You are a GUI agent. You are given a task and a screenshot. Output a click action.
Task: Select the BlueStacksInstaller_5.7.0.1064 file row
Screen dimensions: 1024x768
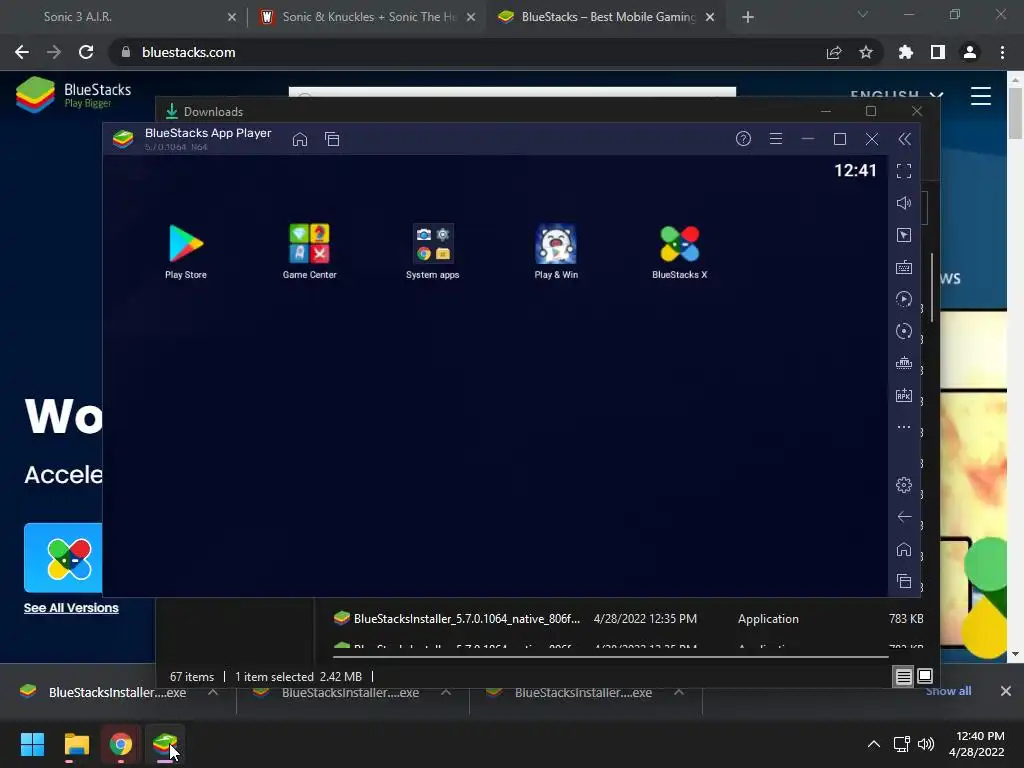[627, 618]
